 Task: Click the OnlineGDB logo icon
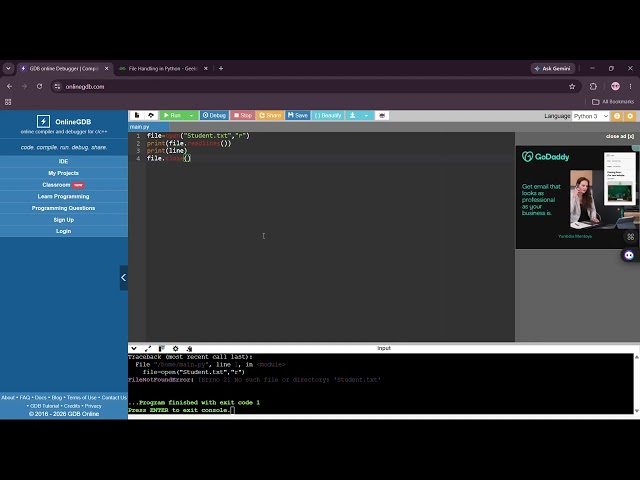point(43,121)
